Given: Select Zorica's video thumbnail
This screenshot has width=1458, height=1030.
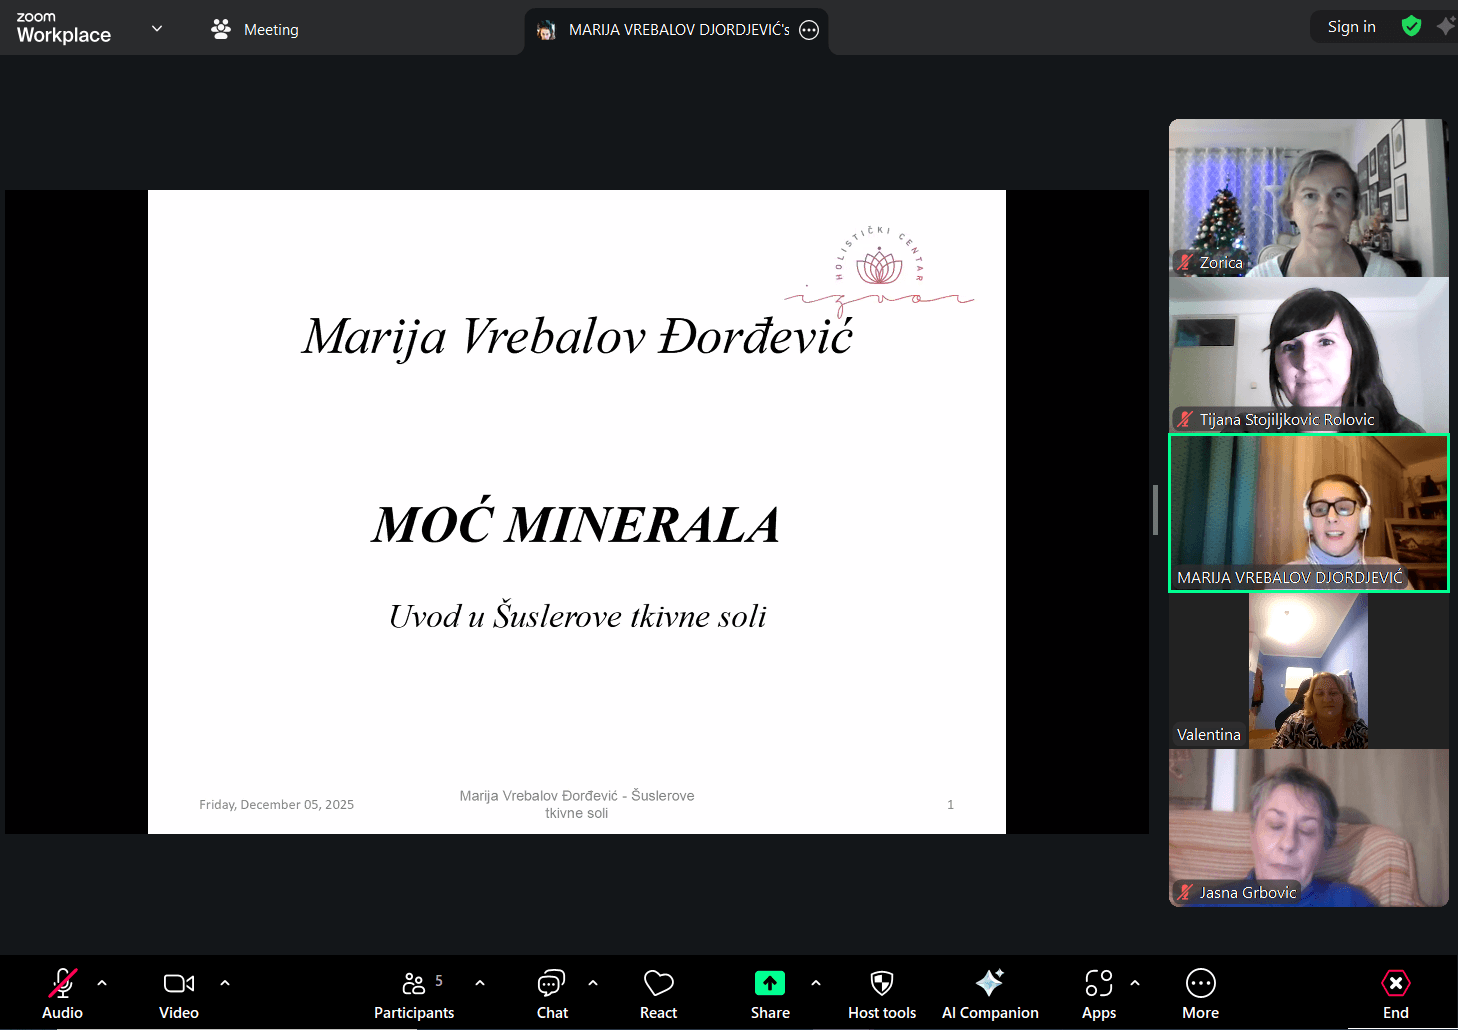Looking at the screenshot, I should point(1308,198).
